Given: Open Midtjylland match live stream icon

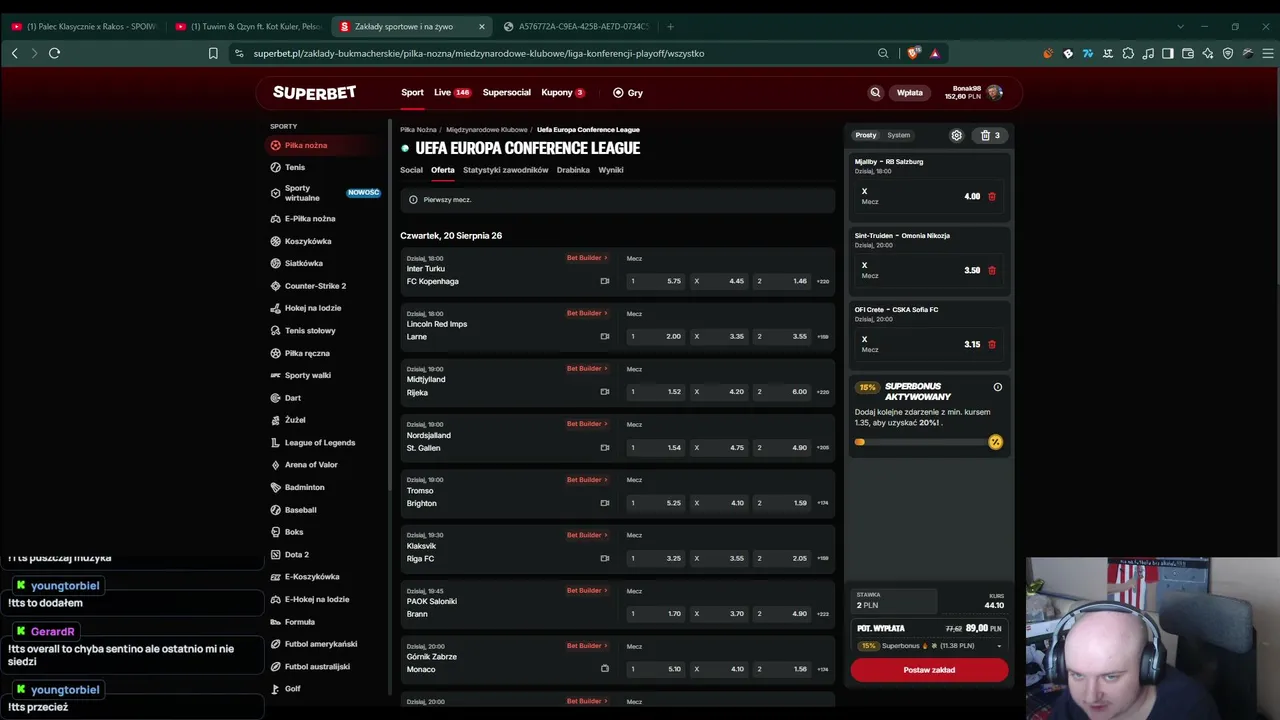Looking at the screenshot, I should [604, 392].
